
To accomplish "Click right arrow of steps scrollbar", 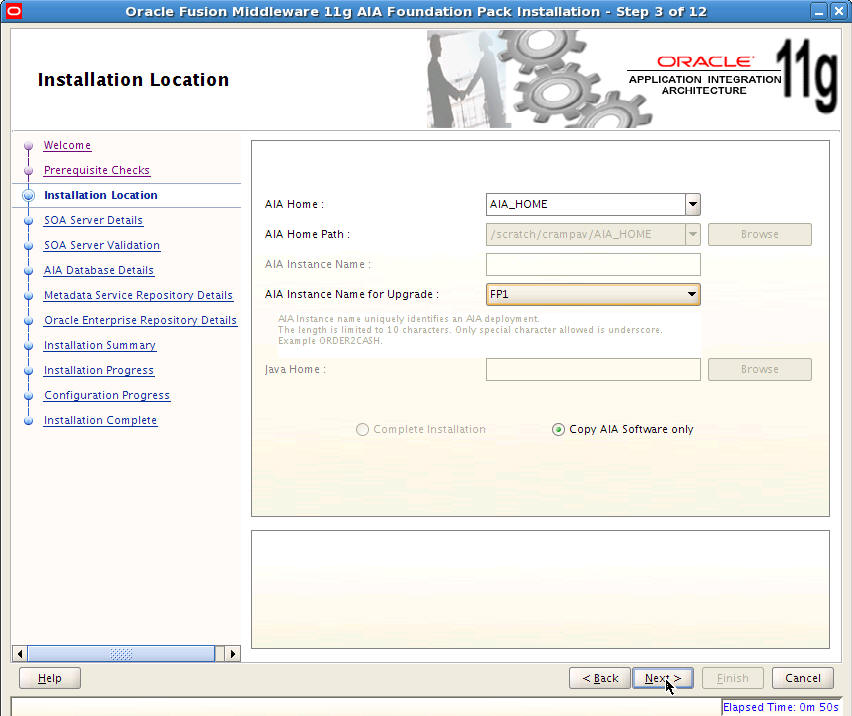I will tap(233, 654).
